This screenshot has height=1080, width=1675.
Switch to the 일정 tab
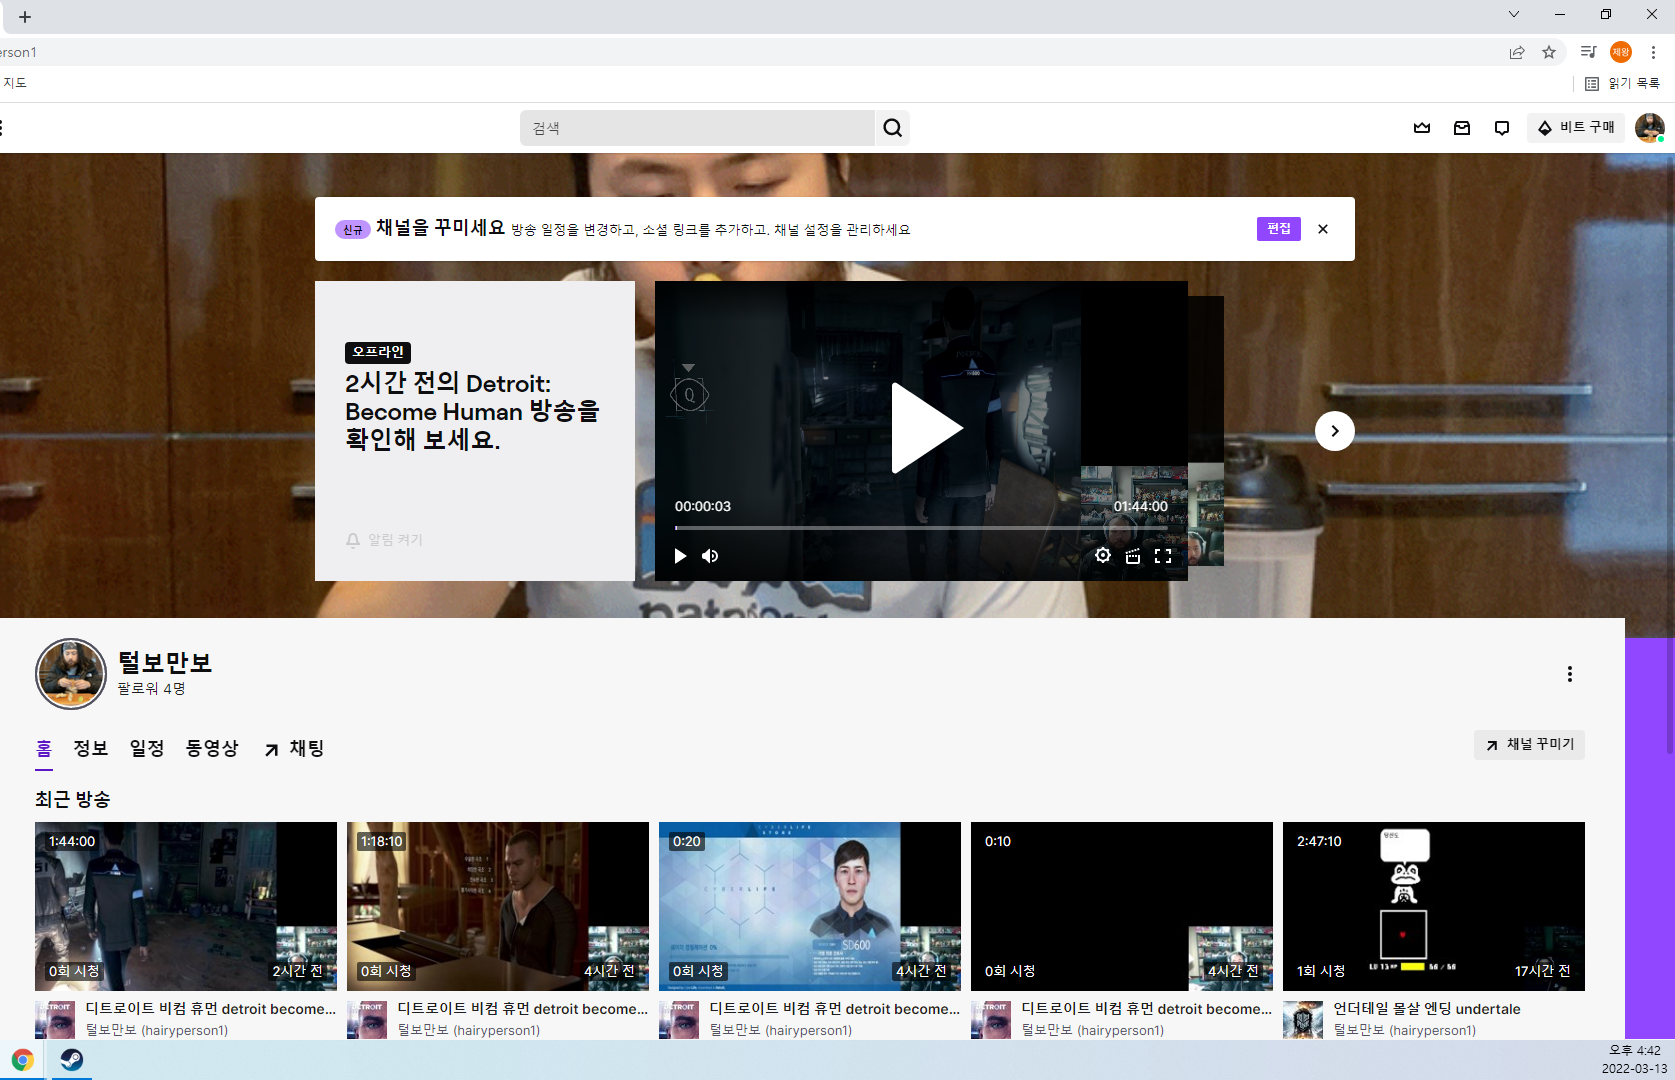[147, 749]
